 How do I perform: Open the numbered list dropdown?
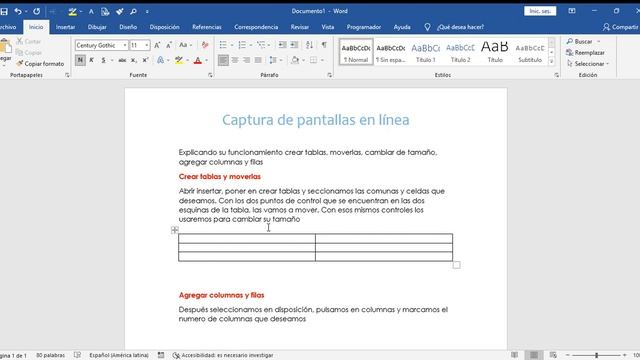tap(250, 45)
